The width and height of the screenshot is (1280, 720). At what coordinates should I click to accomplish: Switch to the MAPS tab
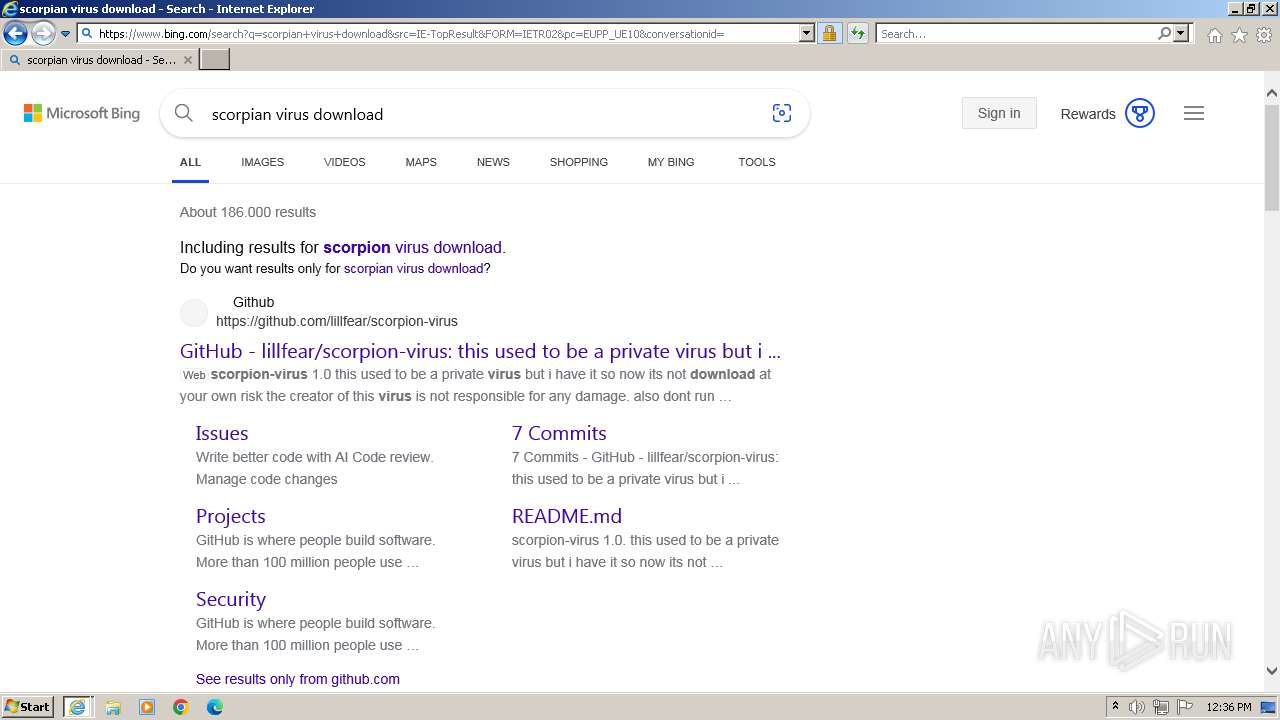421,162
